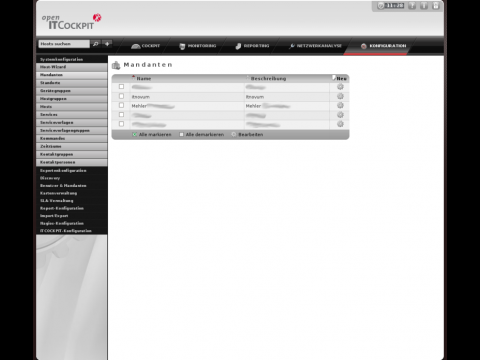Click itnovum in Beschreibung column
The image size is (480, 360).
(255, 97)
